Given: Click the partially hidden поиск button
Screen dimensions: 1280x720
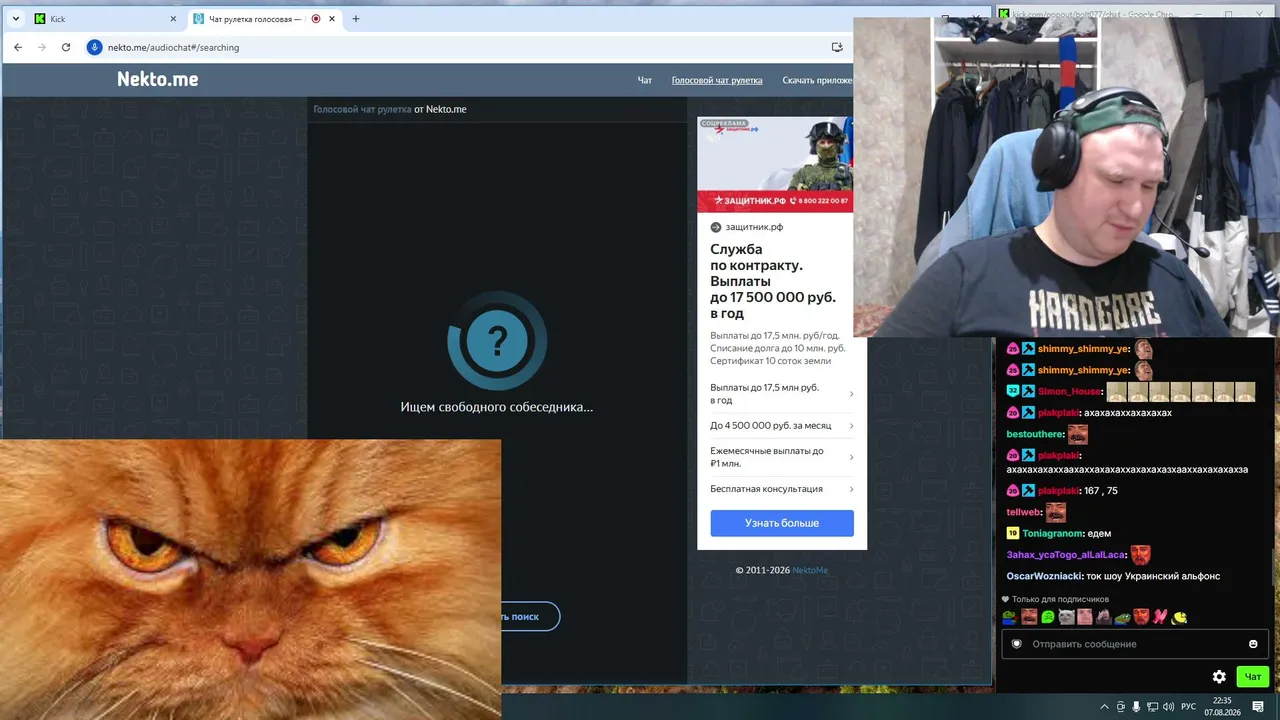Looking at the screenshot, I should pyautogui.click(x=530, y=617).
